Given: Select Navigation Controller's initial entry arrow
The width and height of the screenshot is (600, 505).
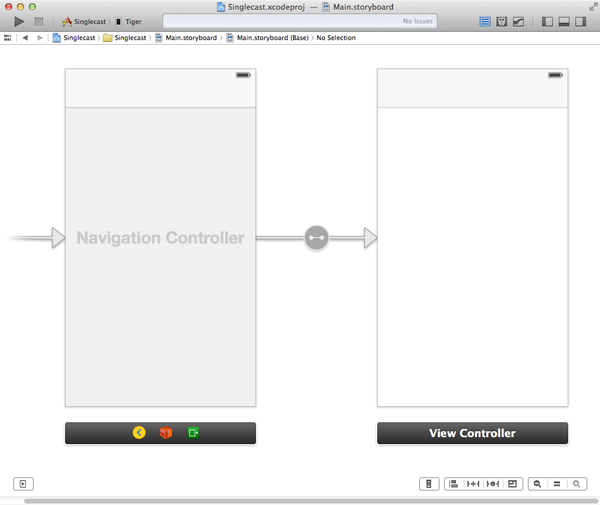Looking at the screenshot, I should point(37,238).
